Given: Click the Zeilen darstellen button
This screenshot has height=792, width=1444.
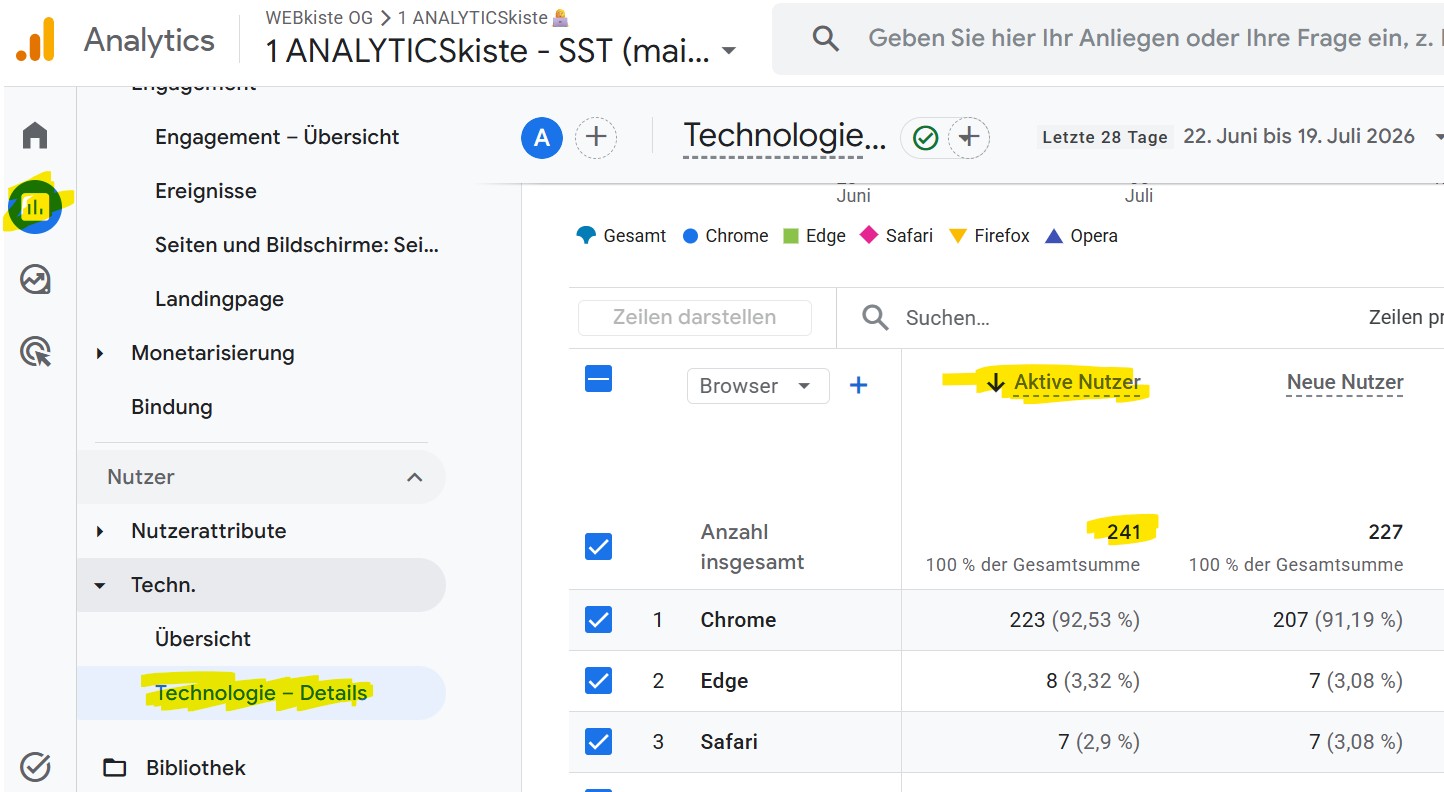Looking at the screenshot, I should tap(694, 317).
